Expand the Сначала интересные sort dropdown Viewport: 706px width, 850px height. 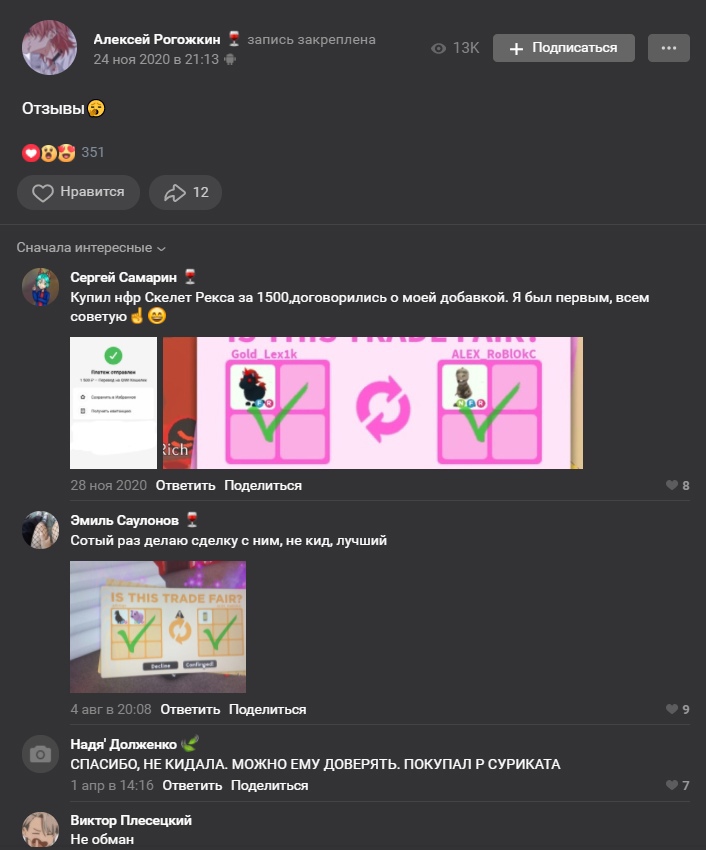(x=91, y=248)
